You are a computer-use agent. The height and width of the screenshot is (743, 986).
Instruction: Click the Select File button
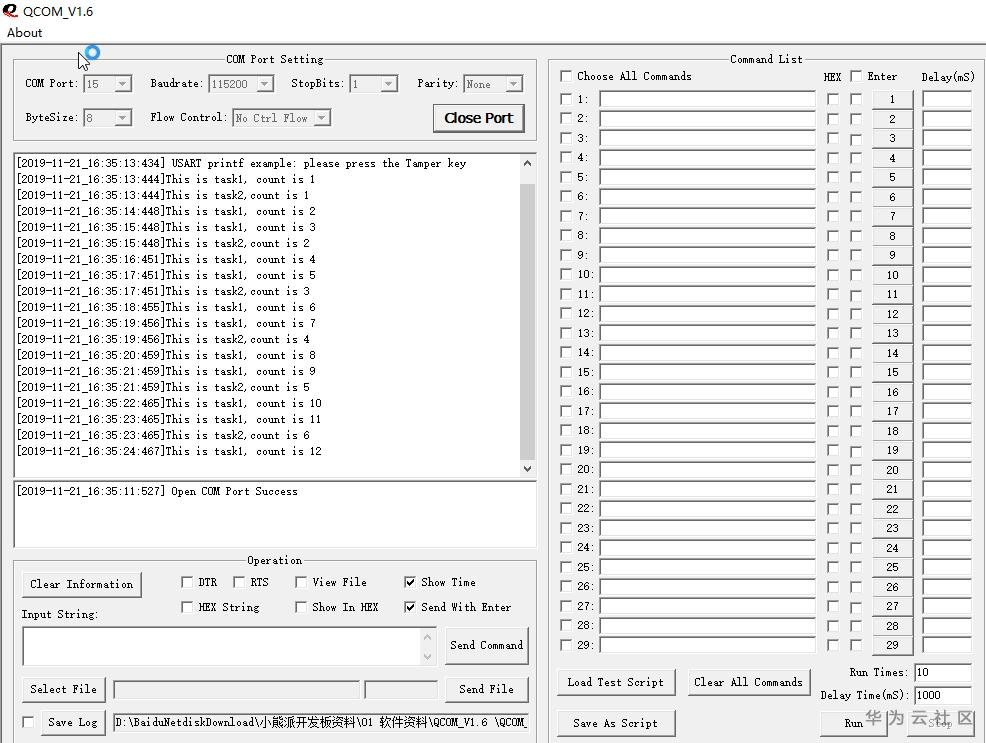pos(64,689)
